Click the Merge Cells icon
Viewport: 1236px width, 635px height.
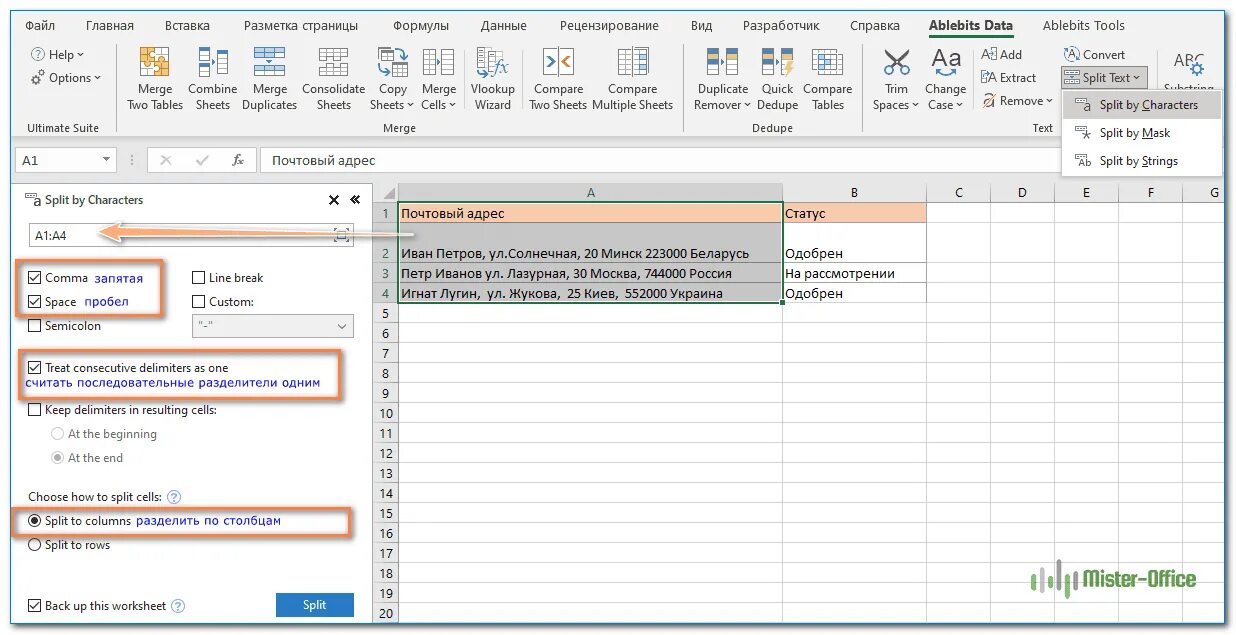tap(438, 64)
